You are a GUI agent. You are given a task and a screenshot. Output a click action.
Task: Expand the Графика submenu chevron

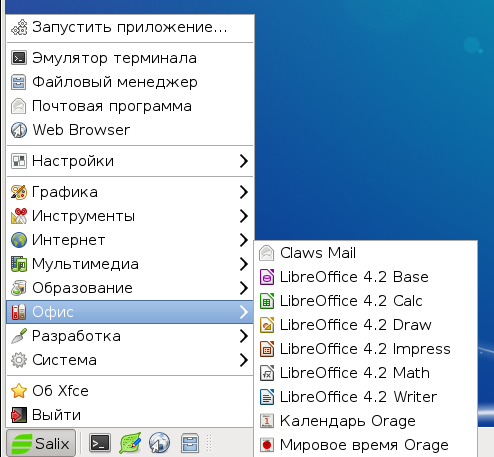244,192
